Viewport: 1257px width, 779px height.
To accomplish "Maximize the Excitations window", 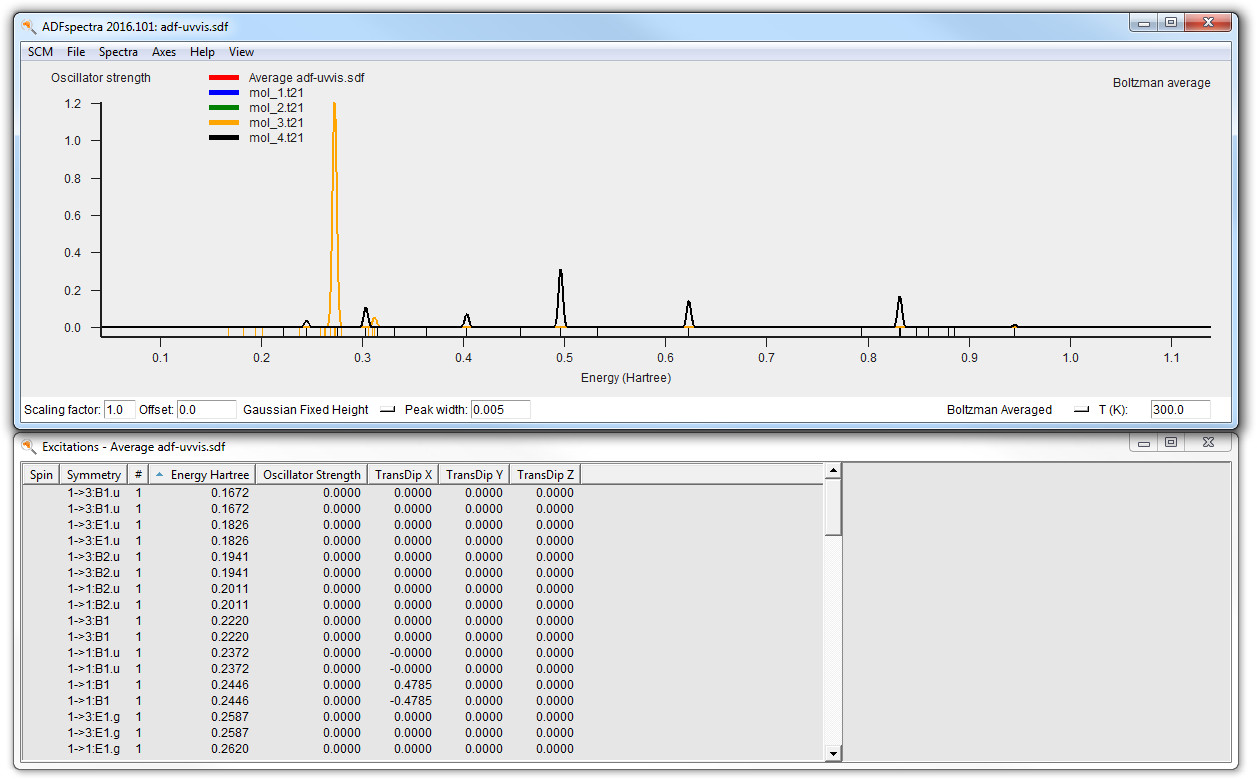I will click(1170, 442).
